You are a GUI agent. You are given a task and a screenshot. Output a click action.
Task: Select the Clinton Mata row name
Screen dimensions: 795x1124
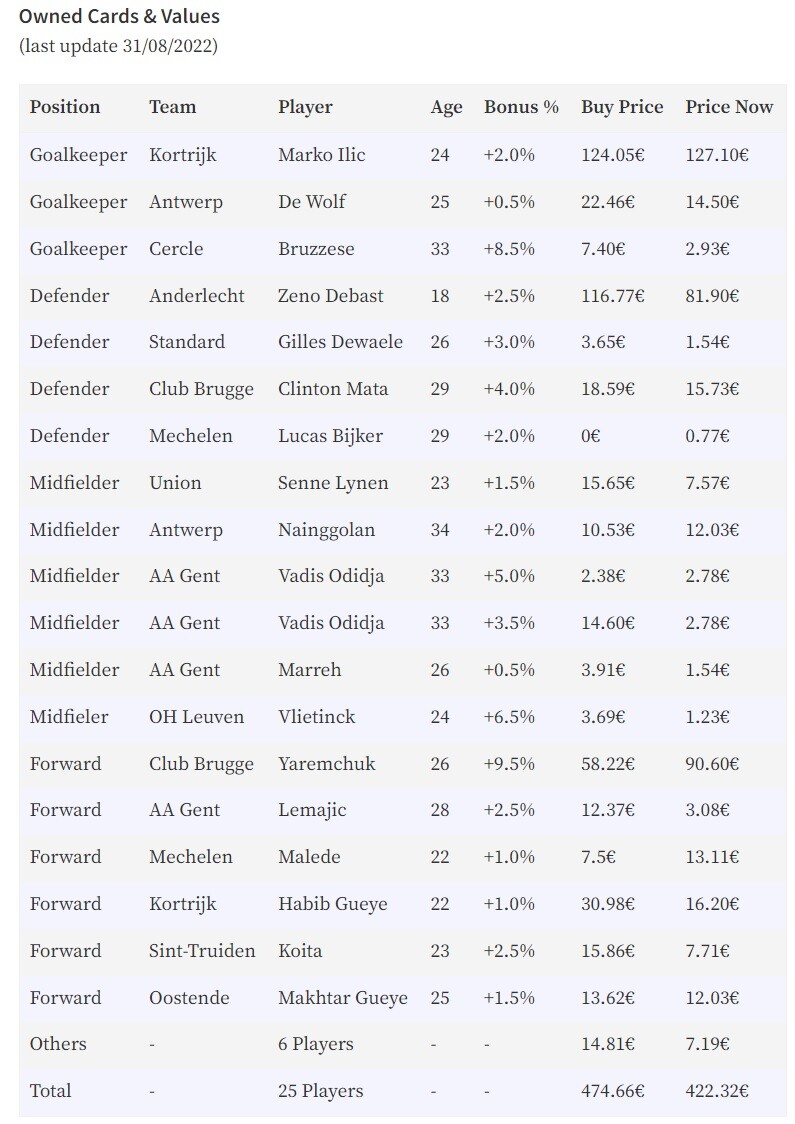click(333, 389)
